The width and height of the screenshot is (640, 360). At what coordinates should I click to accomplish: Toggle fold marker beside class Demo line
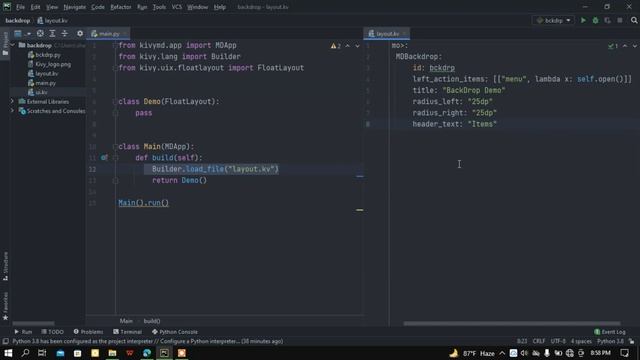pos(116,102)
